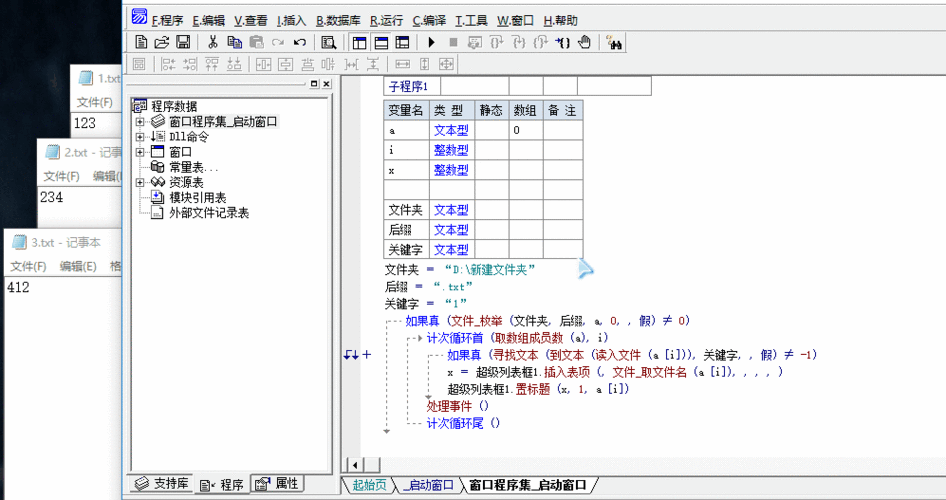Switch to the 属性 panel tab
This screenshot has height=500, width=946.
277,484
